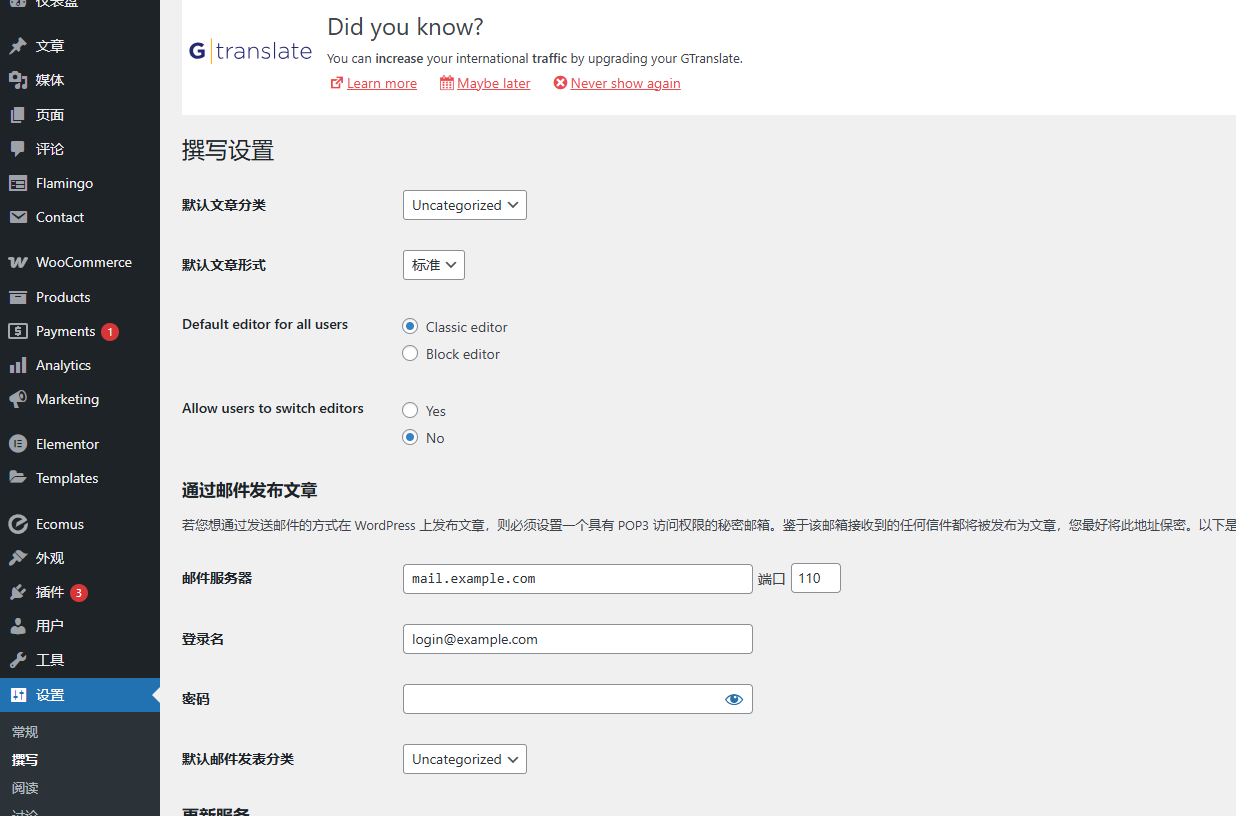
Task: Open the Flamingo sidebar icon
Action: pyautogui.click(x=20, y=182)
